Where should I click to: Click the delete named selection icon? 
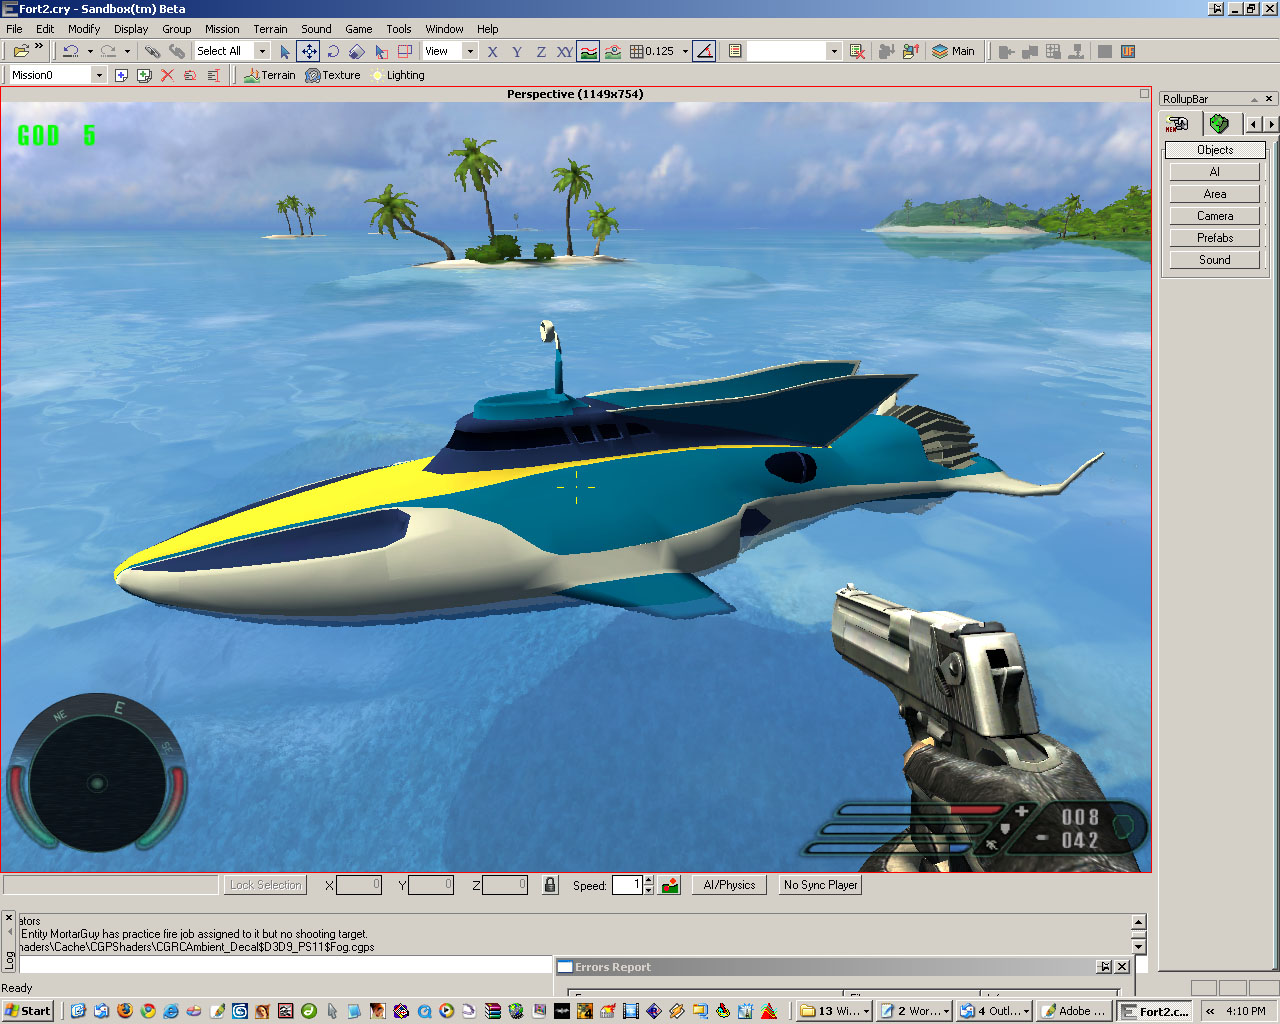click(857, 51)
